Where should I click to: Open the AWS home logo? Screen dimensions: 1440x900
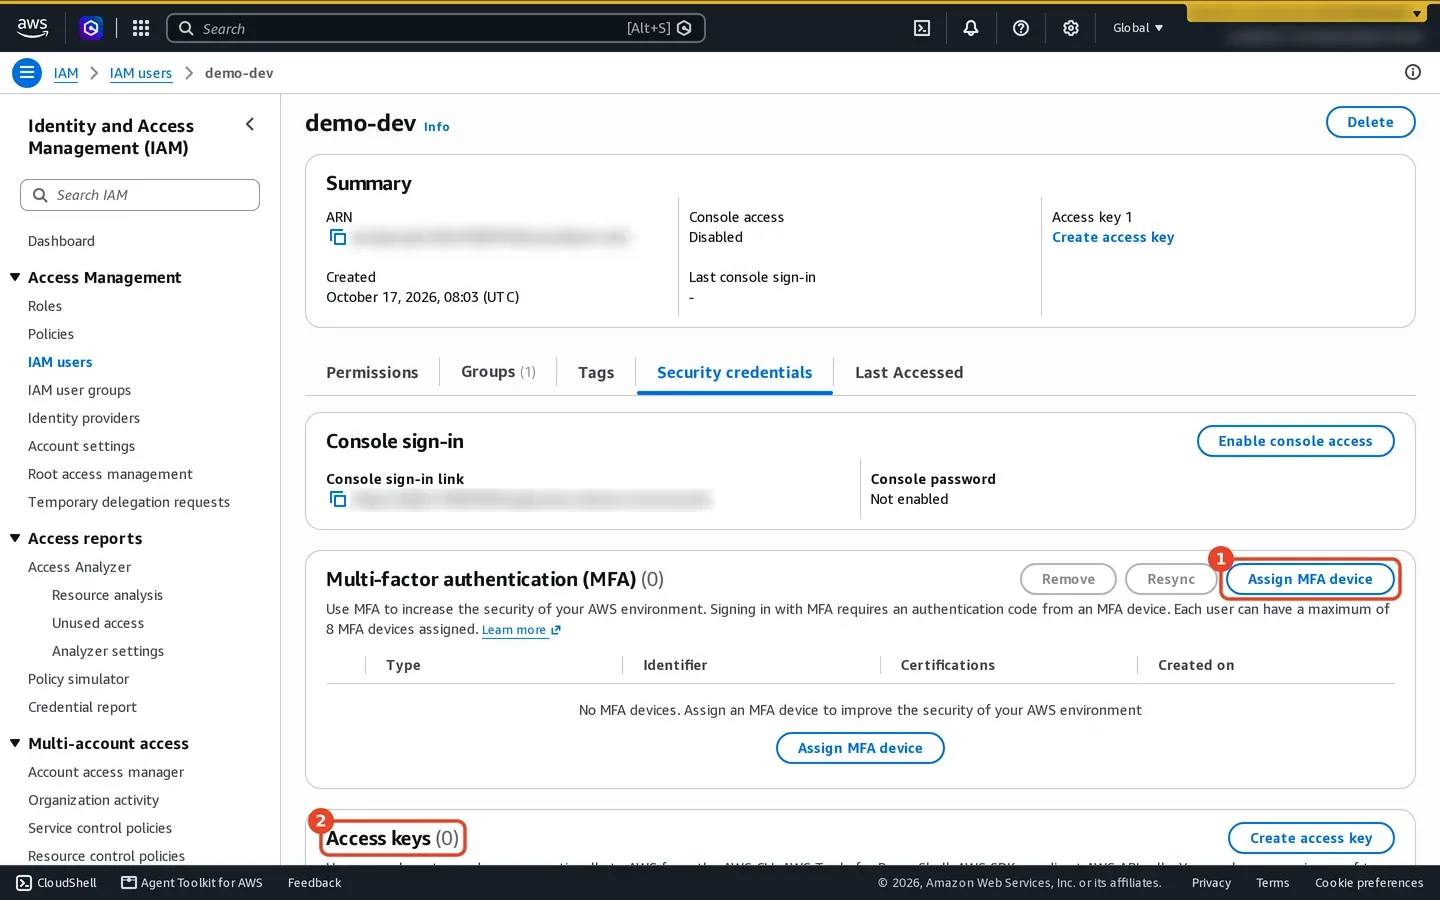tap(33, 28)
